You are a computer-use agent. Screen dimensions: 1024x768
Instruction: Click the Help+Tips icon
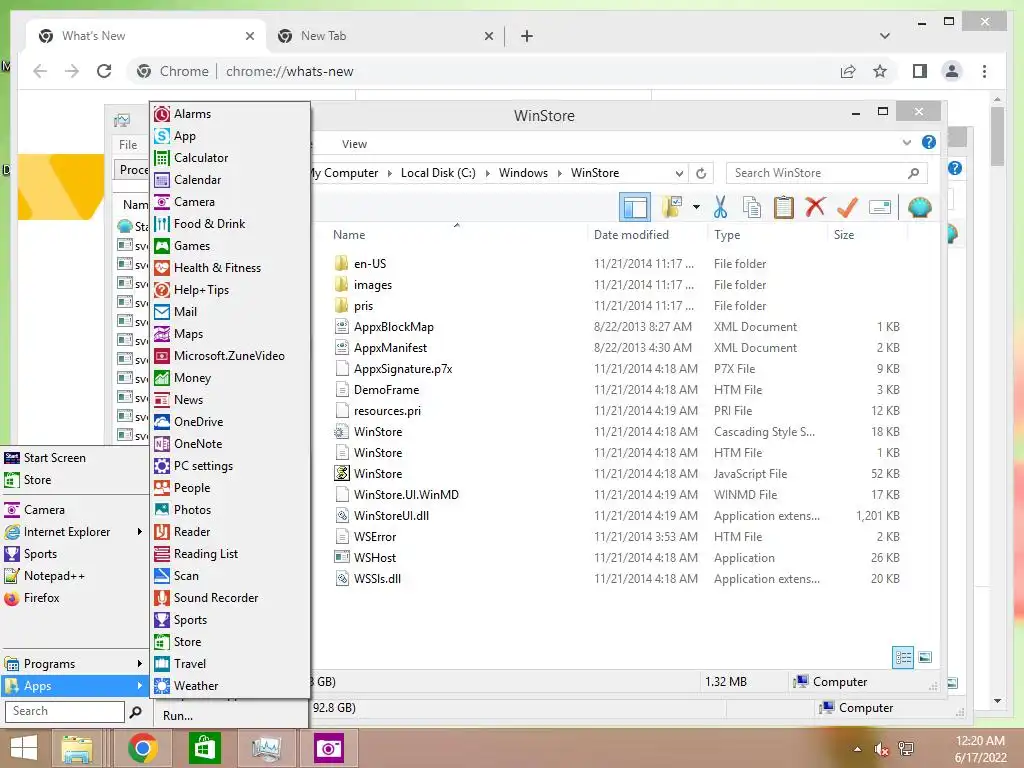(162, 290)
